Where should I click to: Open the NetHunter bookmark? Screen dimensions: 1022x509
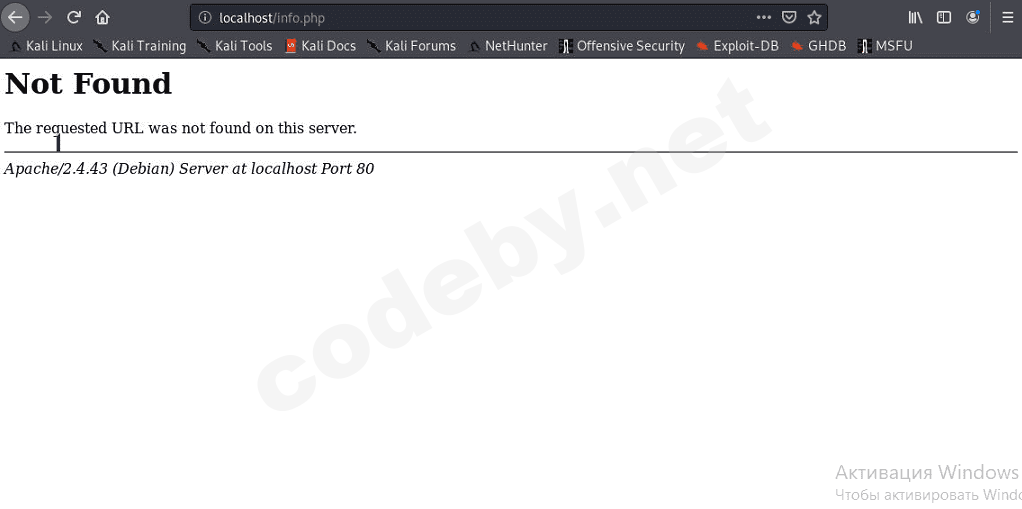tap(508, 46)
